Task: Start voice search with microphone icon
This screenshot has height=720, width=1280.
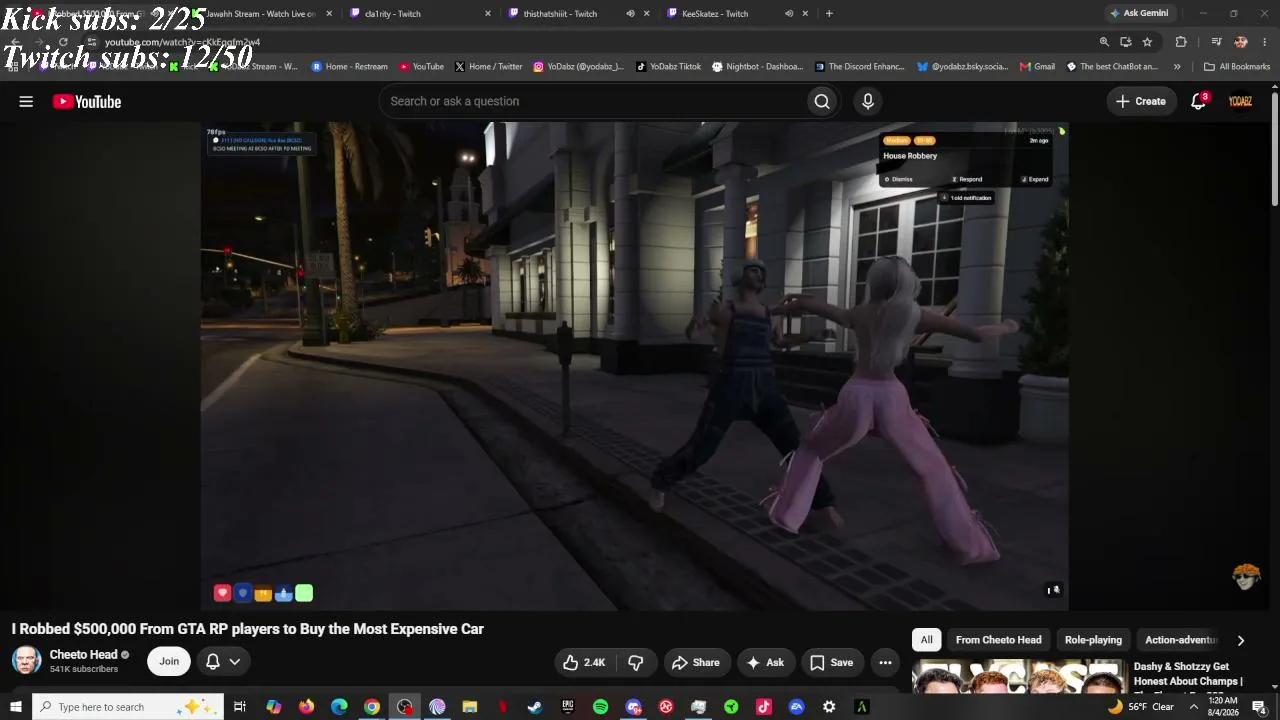Action: tap(868, 101)
